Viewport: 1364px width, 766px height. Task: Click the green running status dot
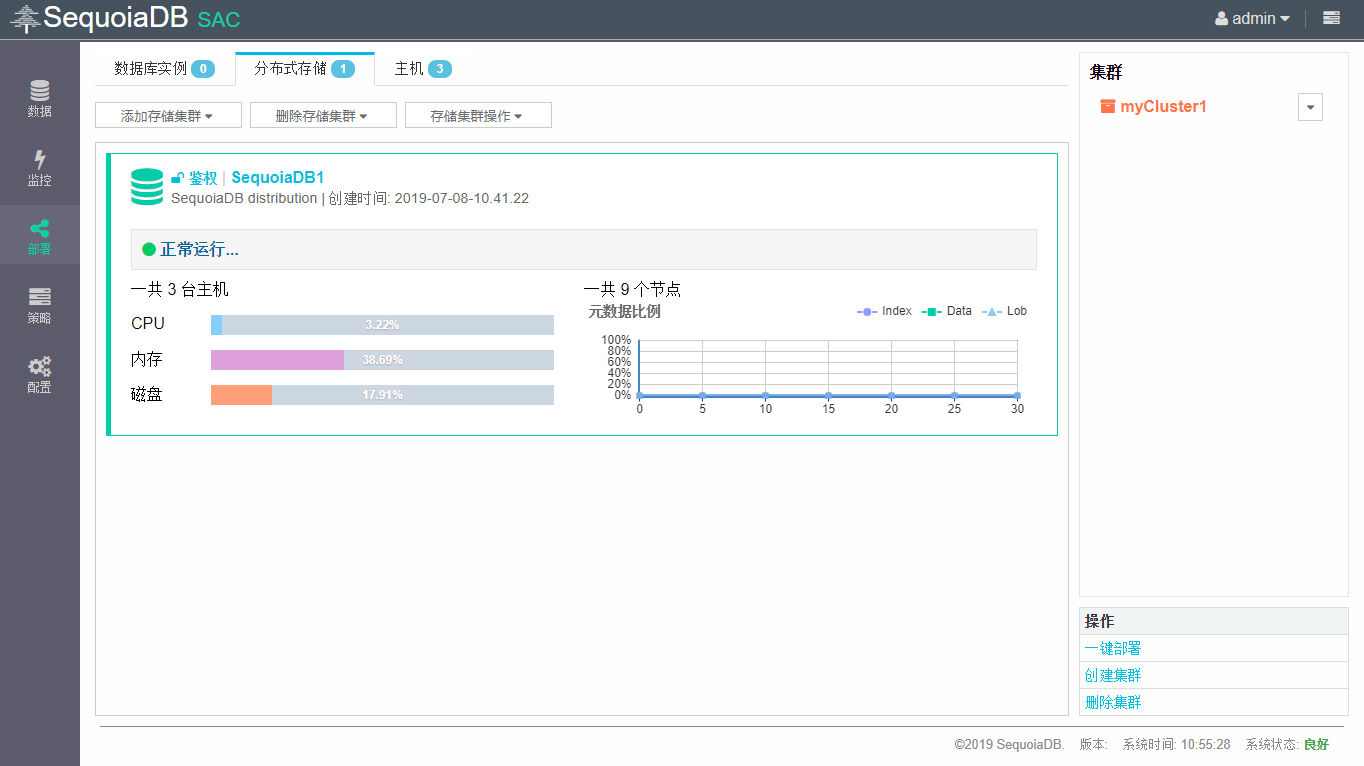[149, 249]
